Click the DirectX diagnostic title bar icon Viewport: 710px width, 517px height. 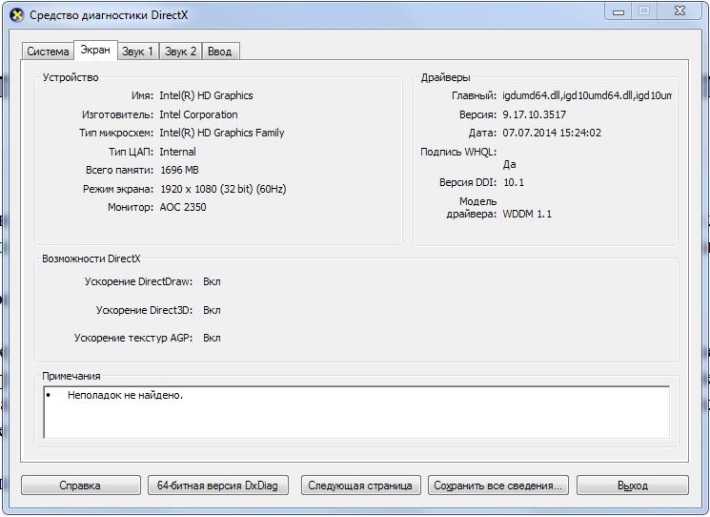15,17
